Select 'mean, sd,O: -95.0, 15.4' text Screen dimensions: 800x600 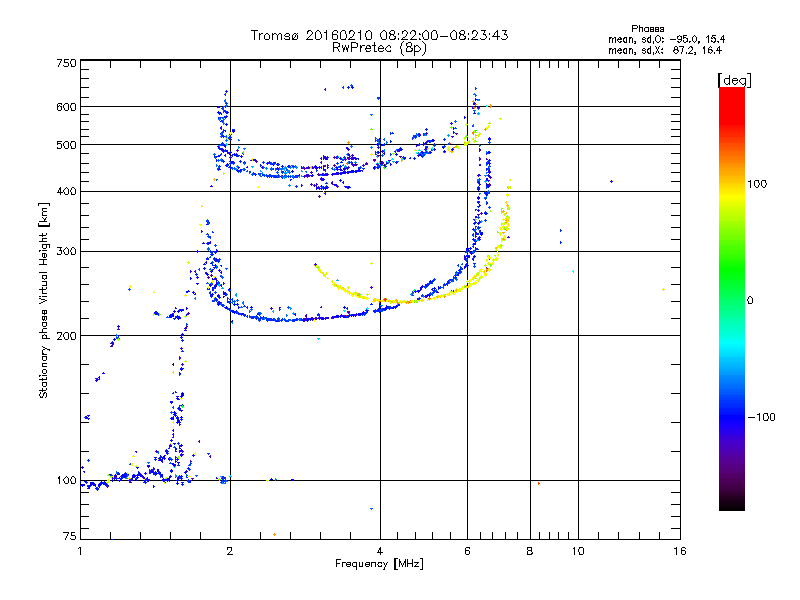(666, 39)
